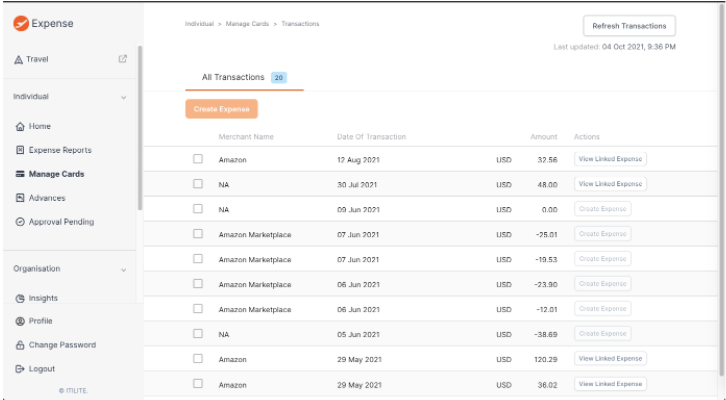Click Refresh Transactions button
The image size is (726, 400).
pyautogui.click(x=629, y=26)
